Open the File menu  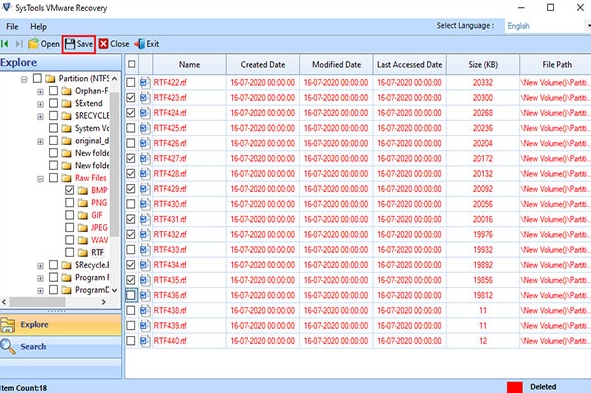click(12, 27)
